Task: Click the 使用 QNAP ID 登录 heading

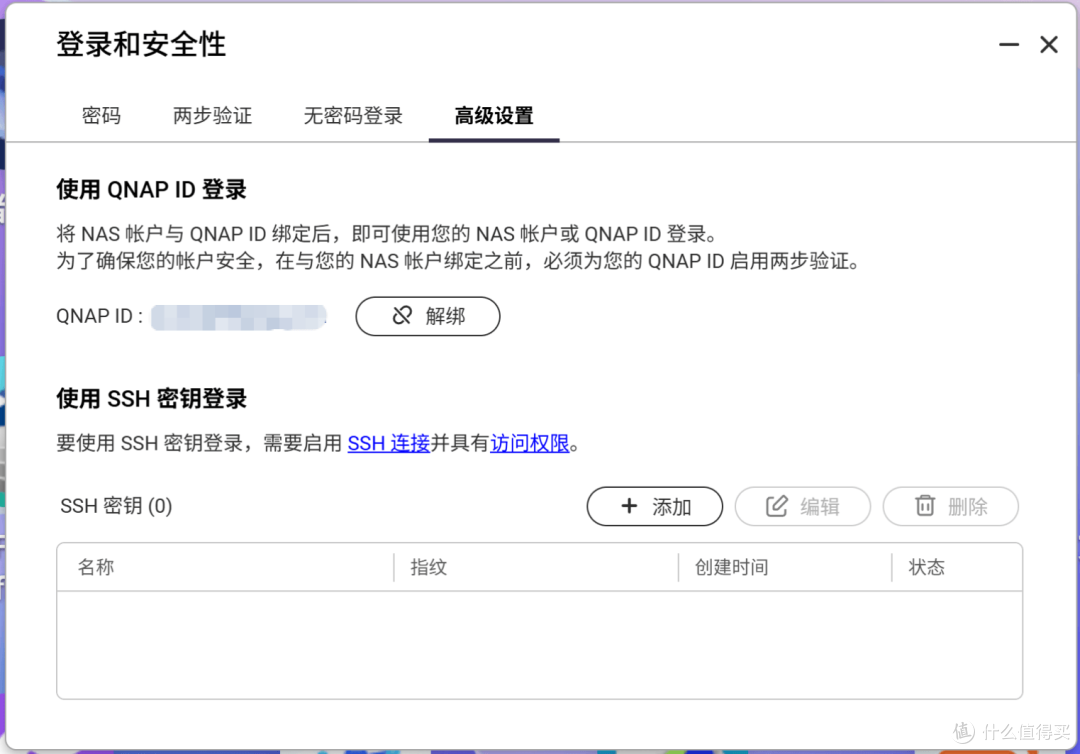Action: tap(152, 189)
